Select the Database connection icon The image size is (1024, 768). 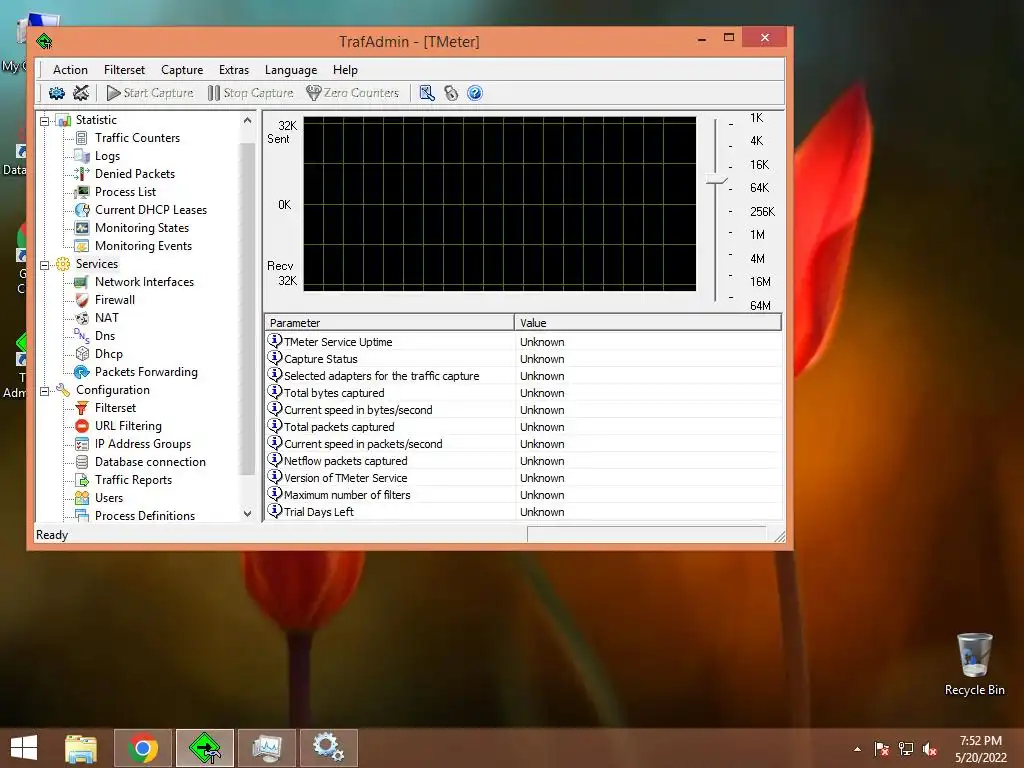coord(82,462)
